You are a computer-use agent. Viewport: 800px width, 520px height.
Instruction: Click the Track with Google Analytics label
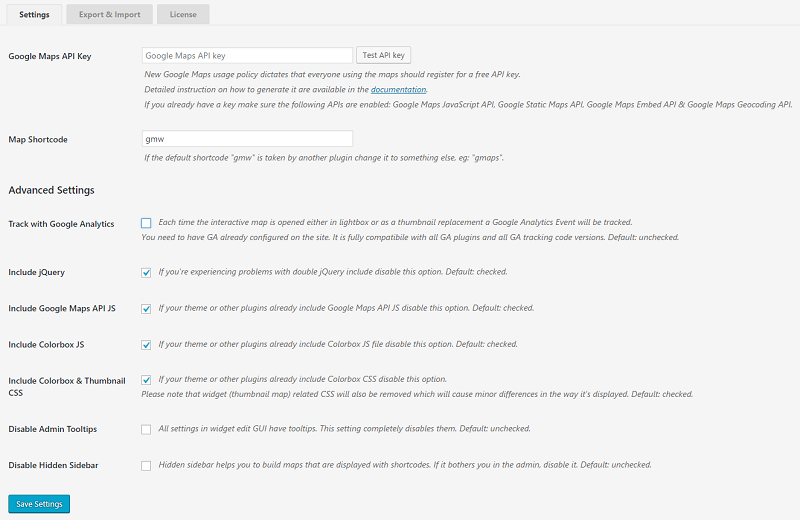[x=61, y=224]
